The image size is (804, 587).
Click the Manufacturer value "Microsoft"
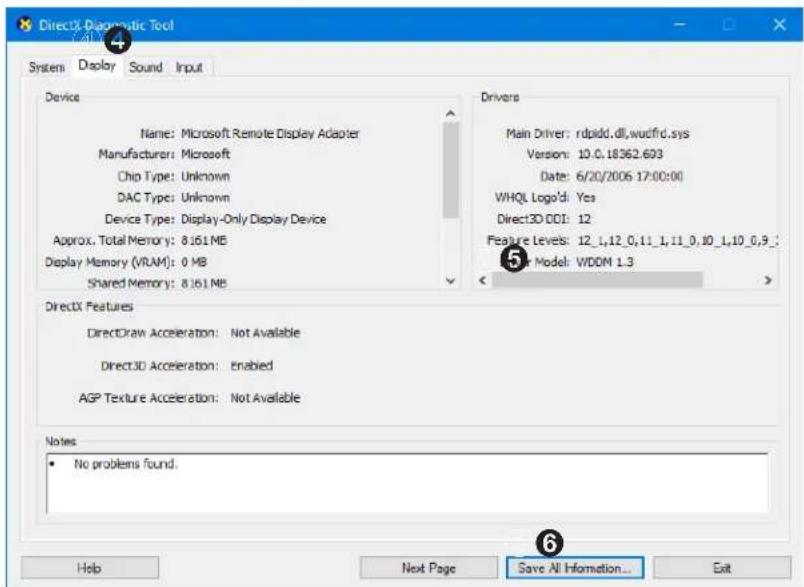(x=206, y=154)
